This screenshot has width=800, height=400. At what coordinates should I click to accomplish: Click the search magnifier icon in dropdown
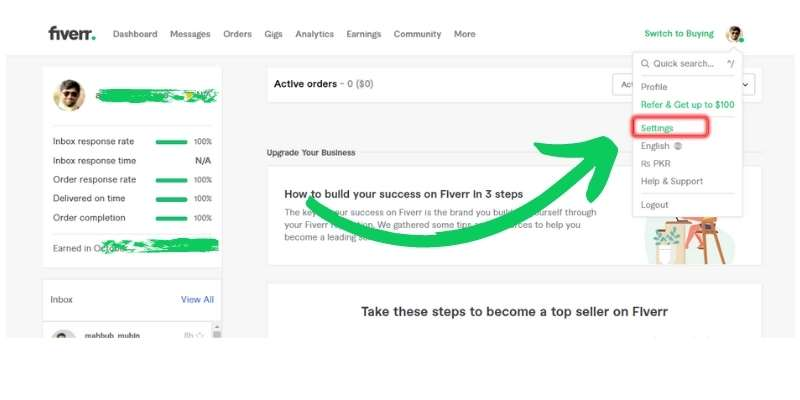tap(645, 64)
